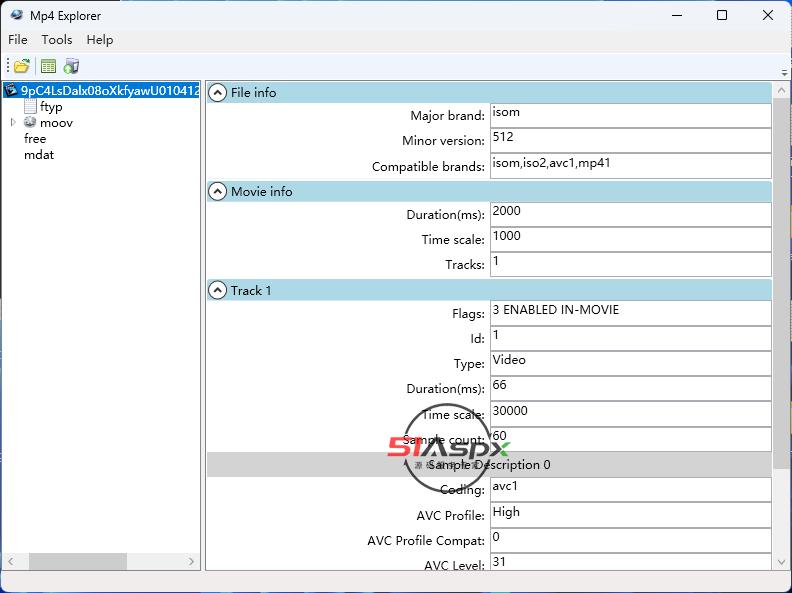Click the movie Time scale field showing 1000

point(630,239)
